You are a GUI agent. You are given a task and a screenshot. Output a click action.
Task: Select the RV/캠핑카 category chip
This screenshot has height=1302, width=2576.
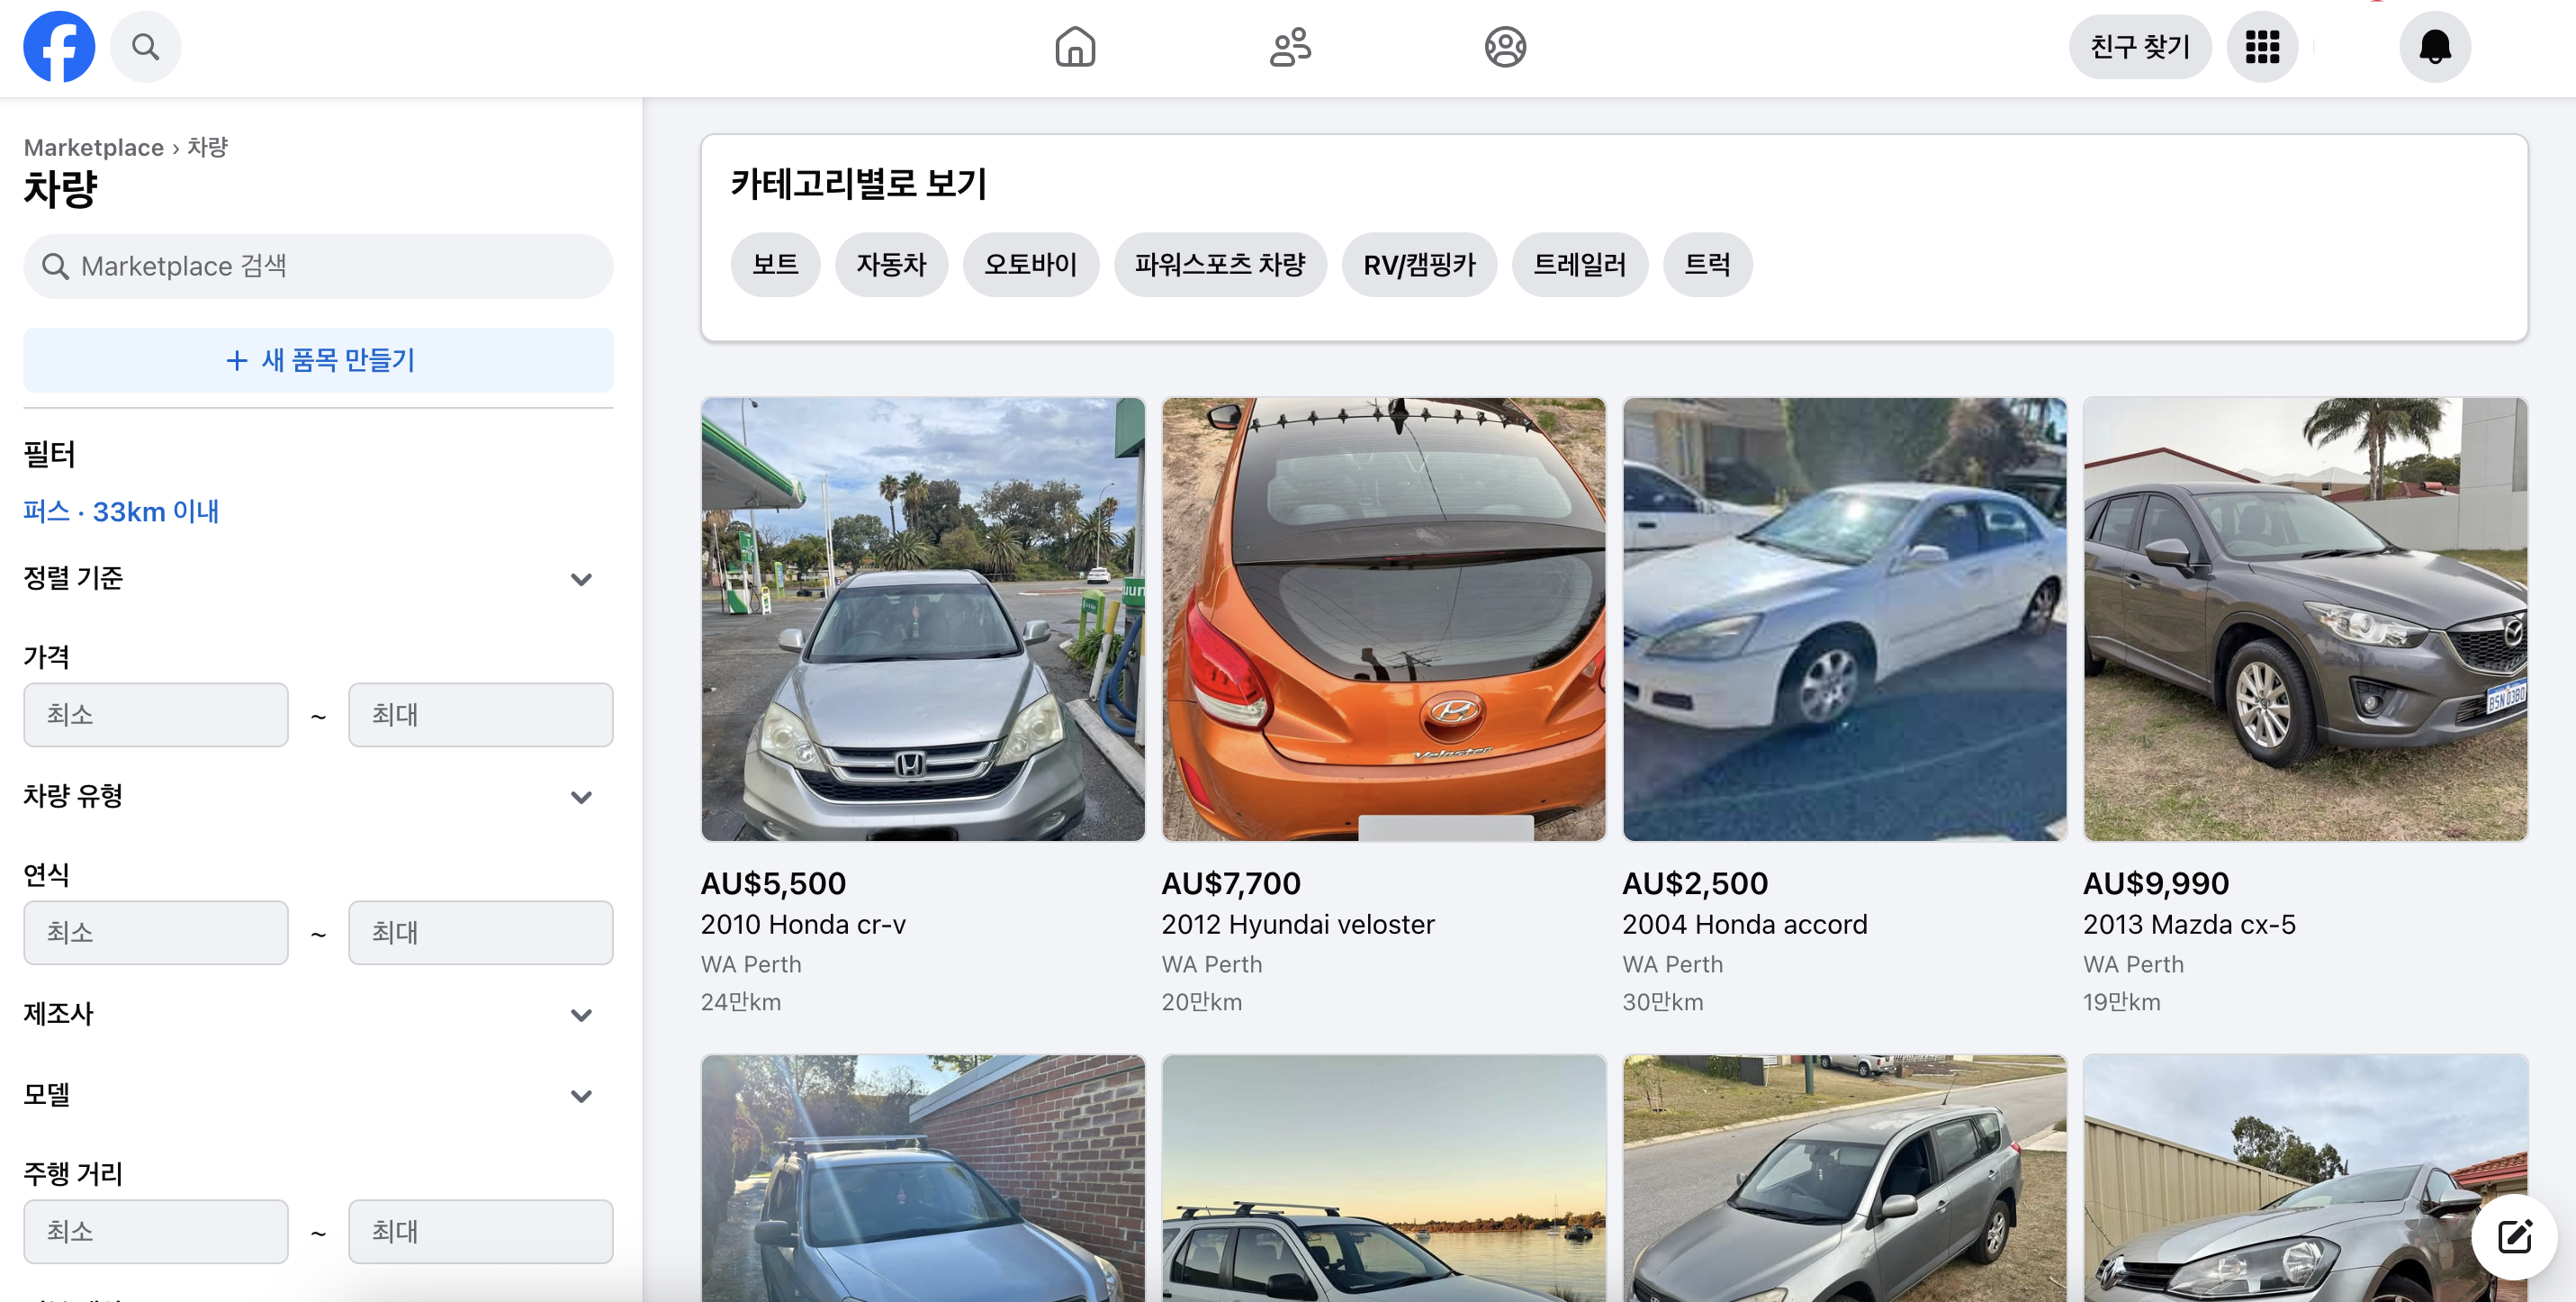click(x=1418, y=264)
